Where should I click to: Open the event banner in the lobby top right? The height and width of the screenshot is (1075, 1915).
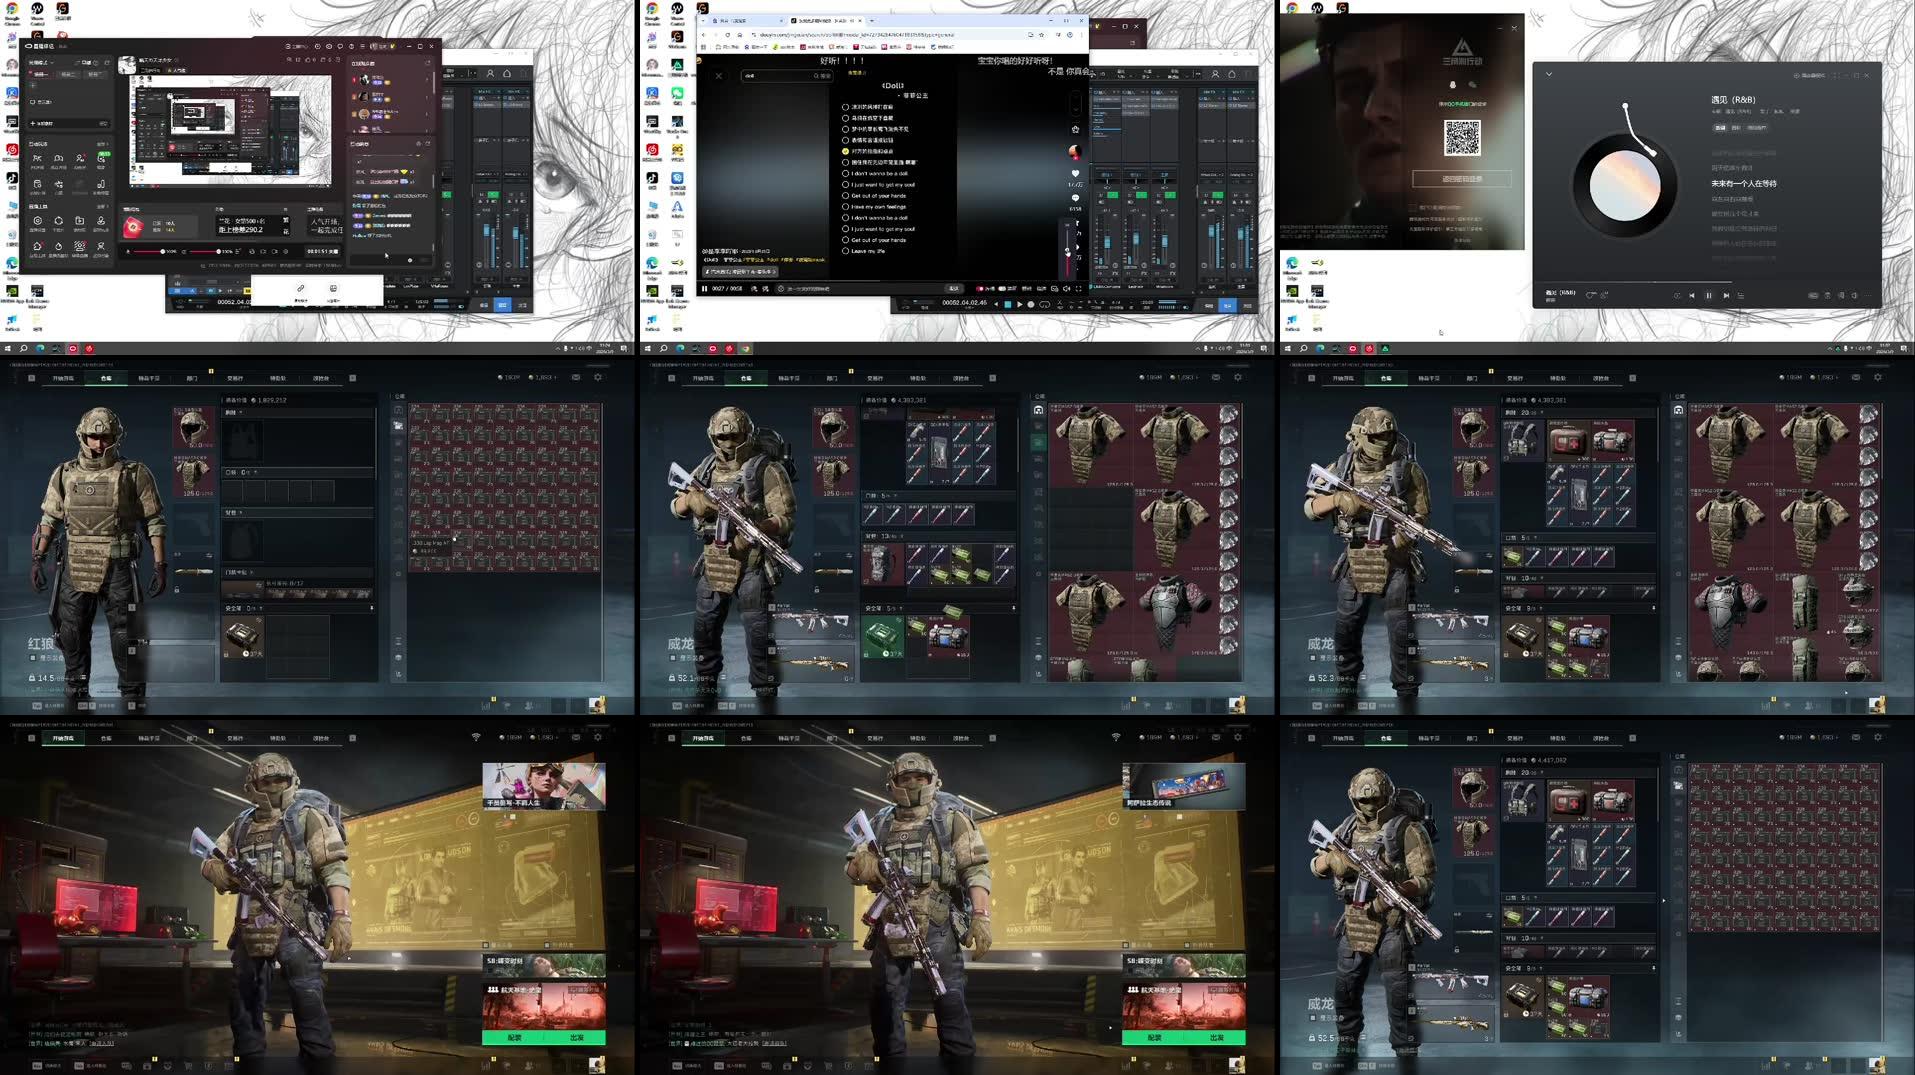tap(543, 785)
